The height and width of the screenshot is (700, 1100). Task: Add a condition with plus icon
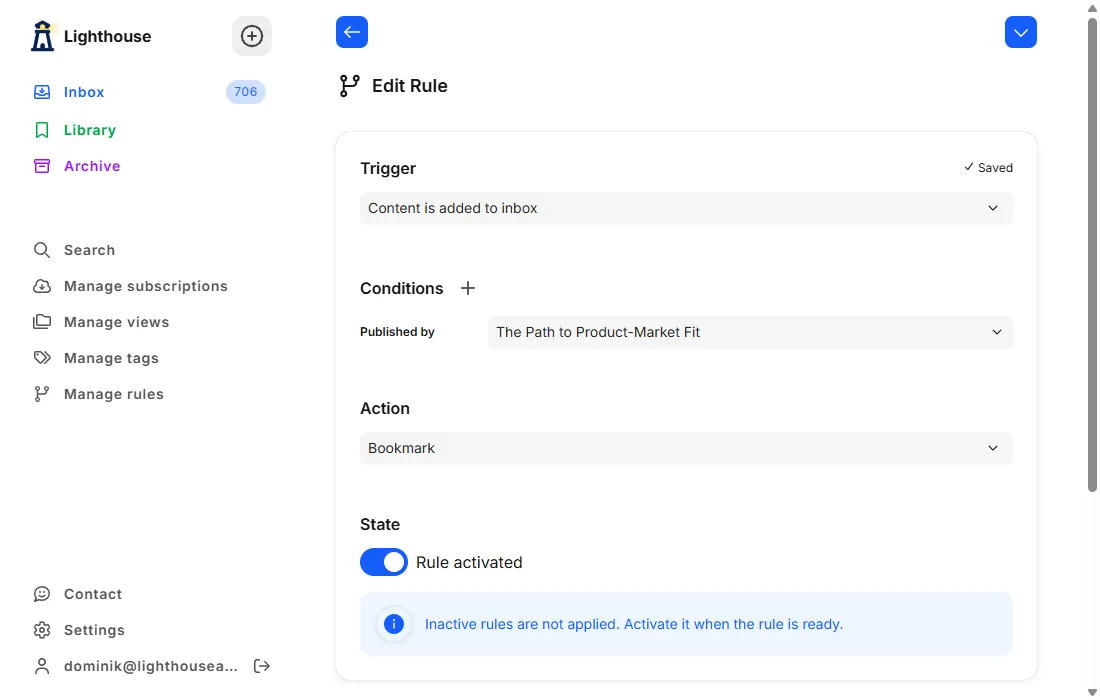click(x=468, y=288)
